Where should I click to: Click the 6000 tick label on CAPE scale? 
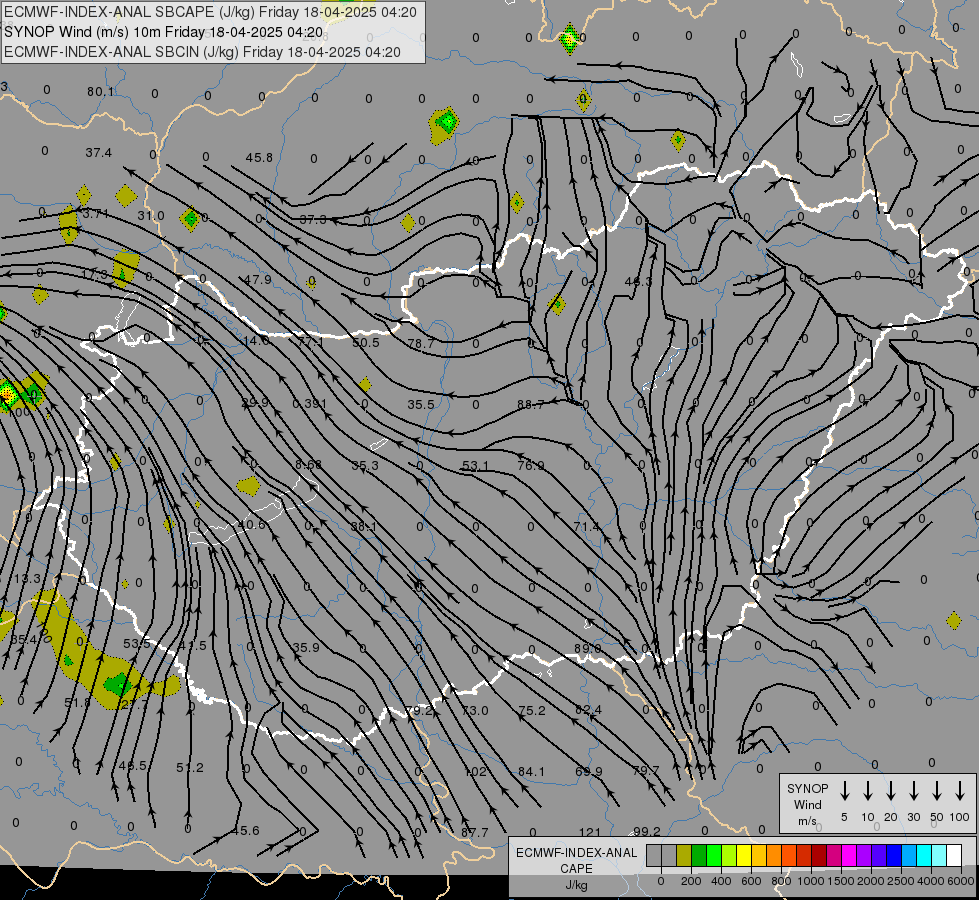click(961, 881)
